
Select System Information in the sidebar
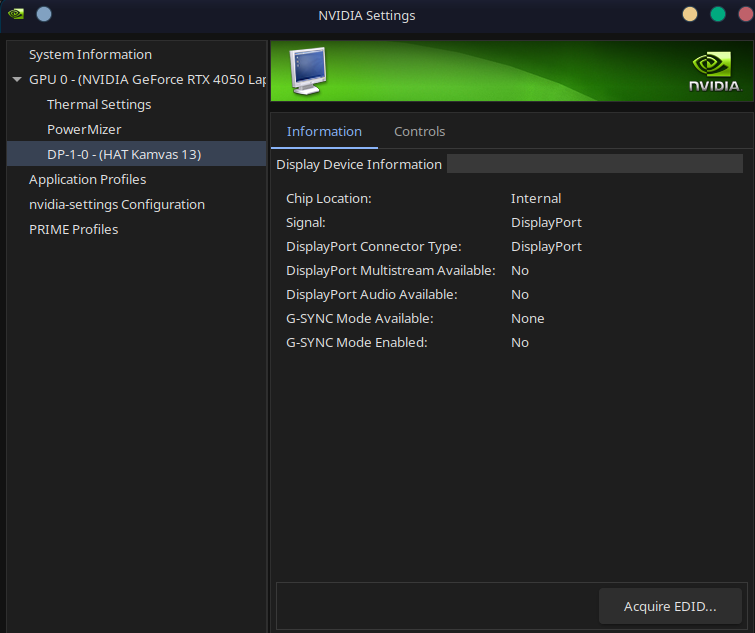point(90,55)
